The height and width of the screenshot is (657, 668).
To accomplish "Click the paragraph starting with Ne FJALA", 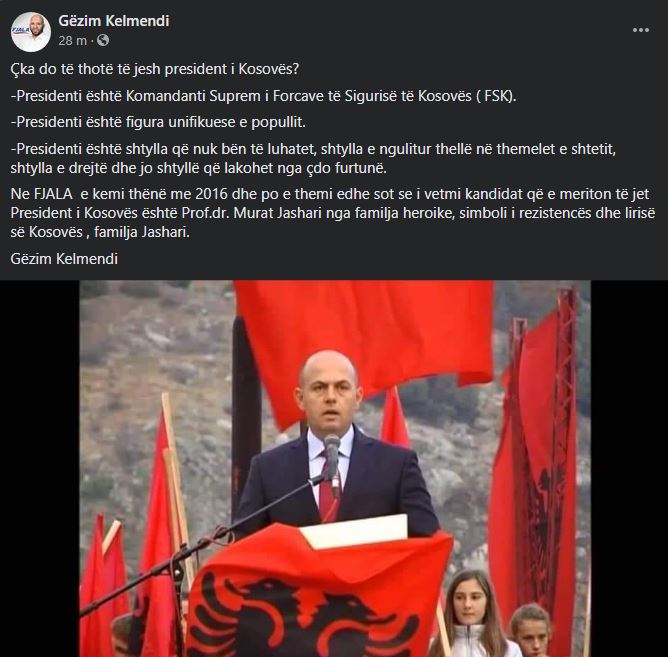I will (x=333, y=213).
